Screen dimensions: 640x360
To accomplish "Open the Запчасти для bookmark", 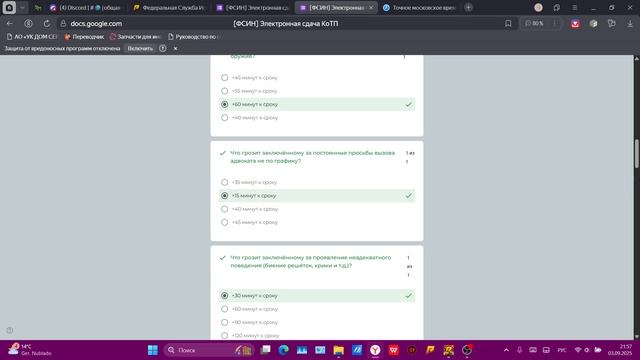I will (136, 37).
